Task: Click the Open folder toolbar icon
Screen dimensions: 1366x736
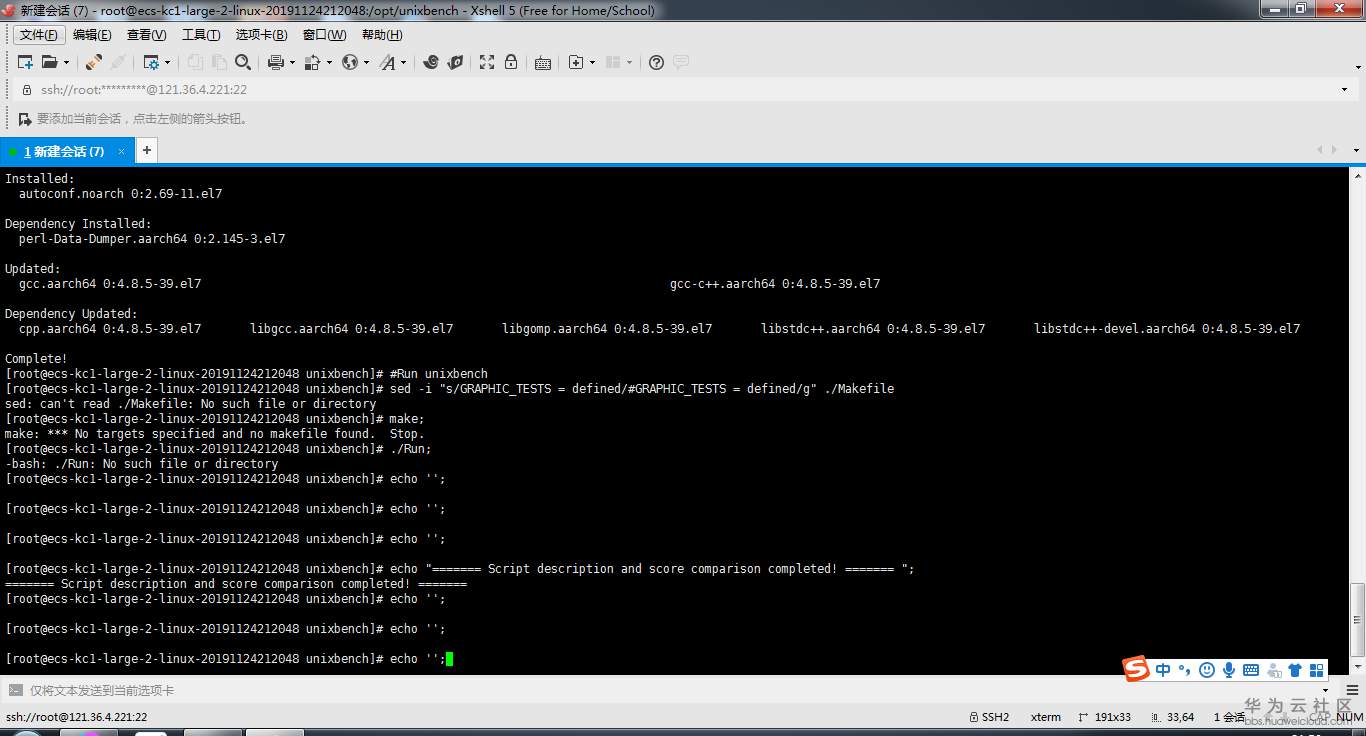Action: 48,62
